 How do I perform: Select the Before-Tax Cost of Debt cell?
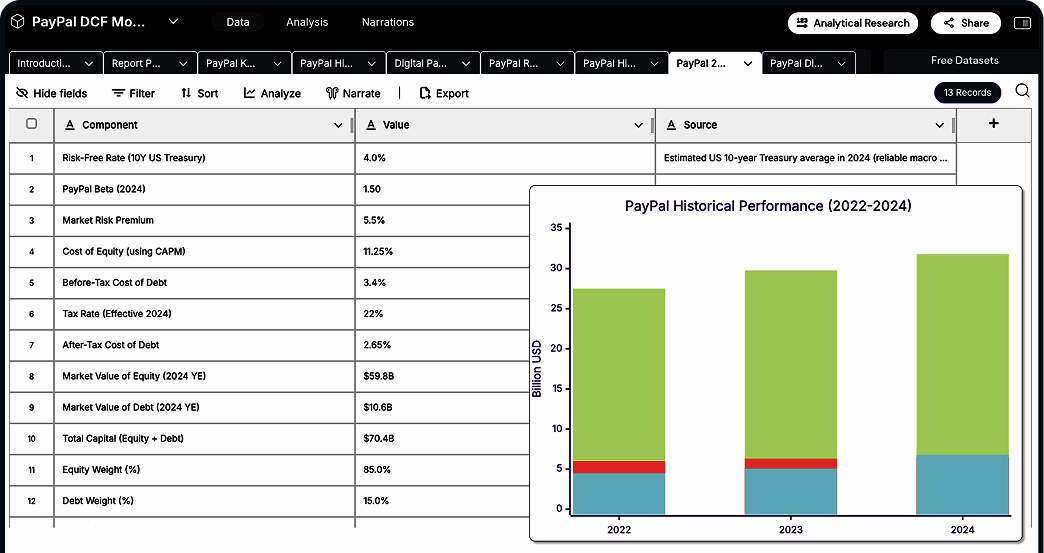(x=204, y=283)
